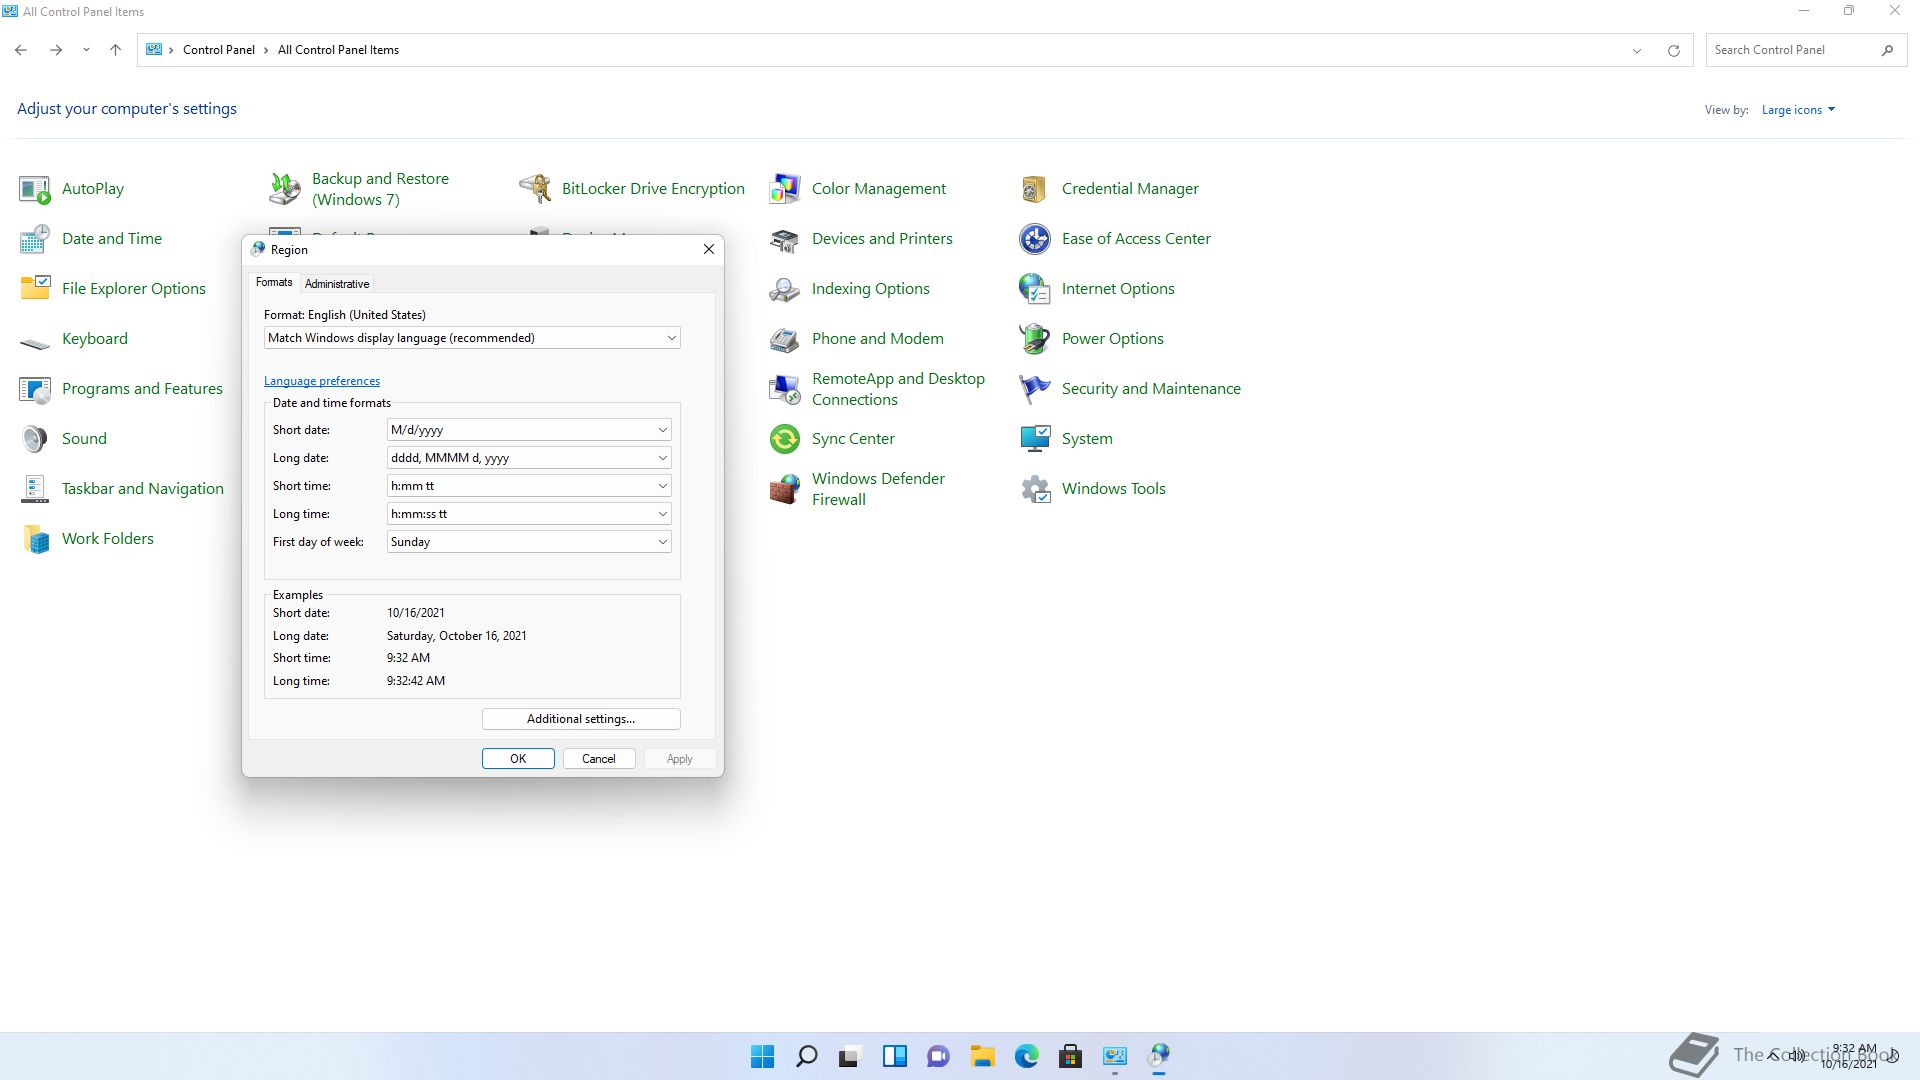Viewport: 1920px width, 1080px height.
Task: Open the Format language dropdown
Action: click(671, 338)
